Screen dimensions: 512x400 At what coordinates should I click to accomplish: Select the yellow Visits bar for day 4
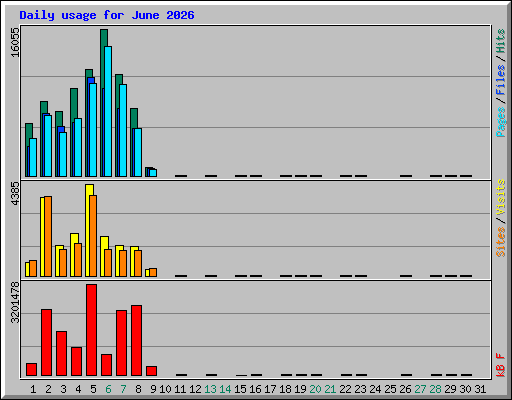coord(74,238)
